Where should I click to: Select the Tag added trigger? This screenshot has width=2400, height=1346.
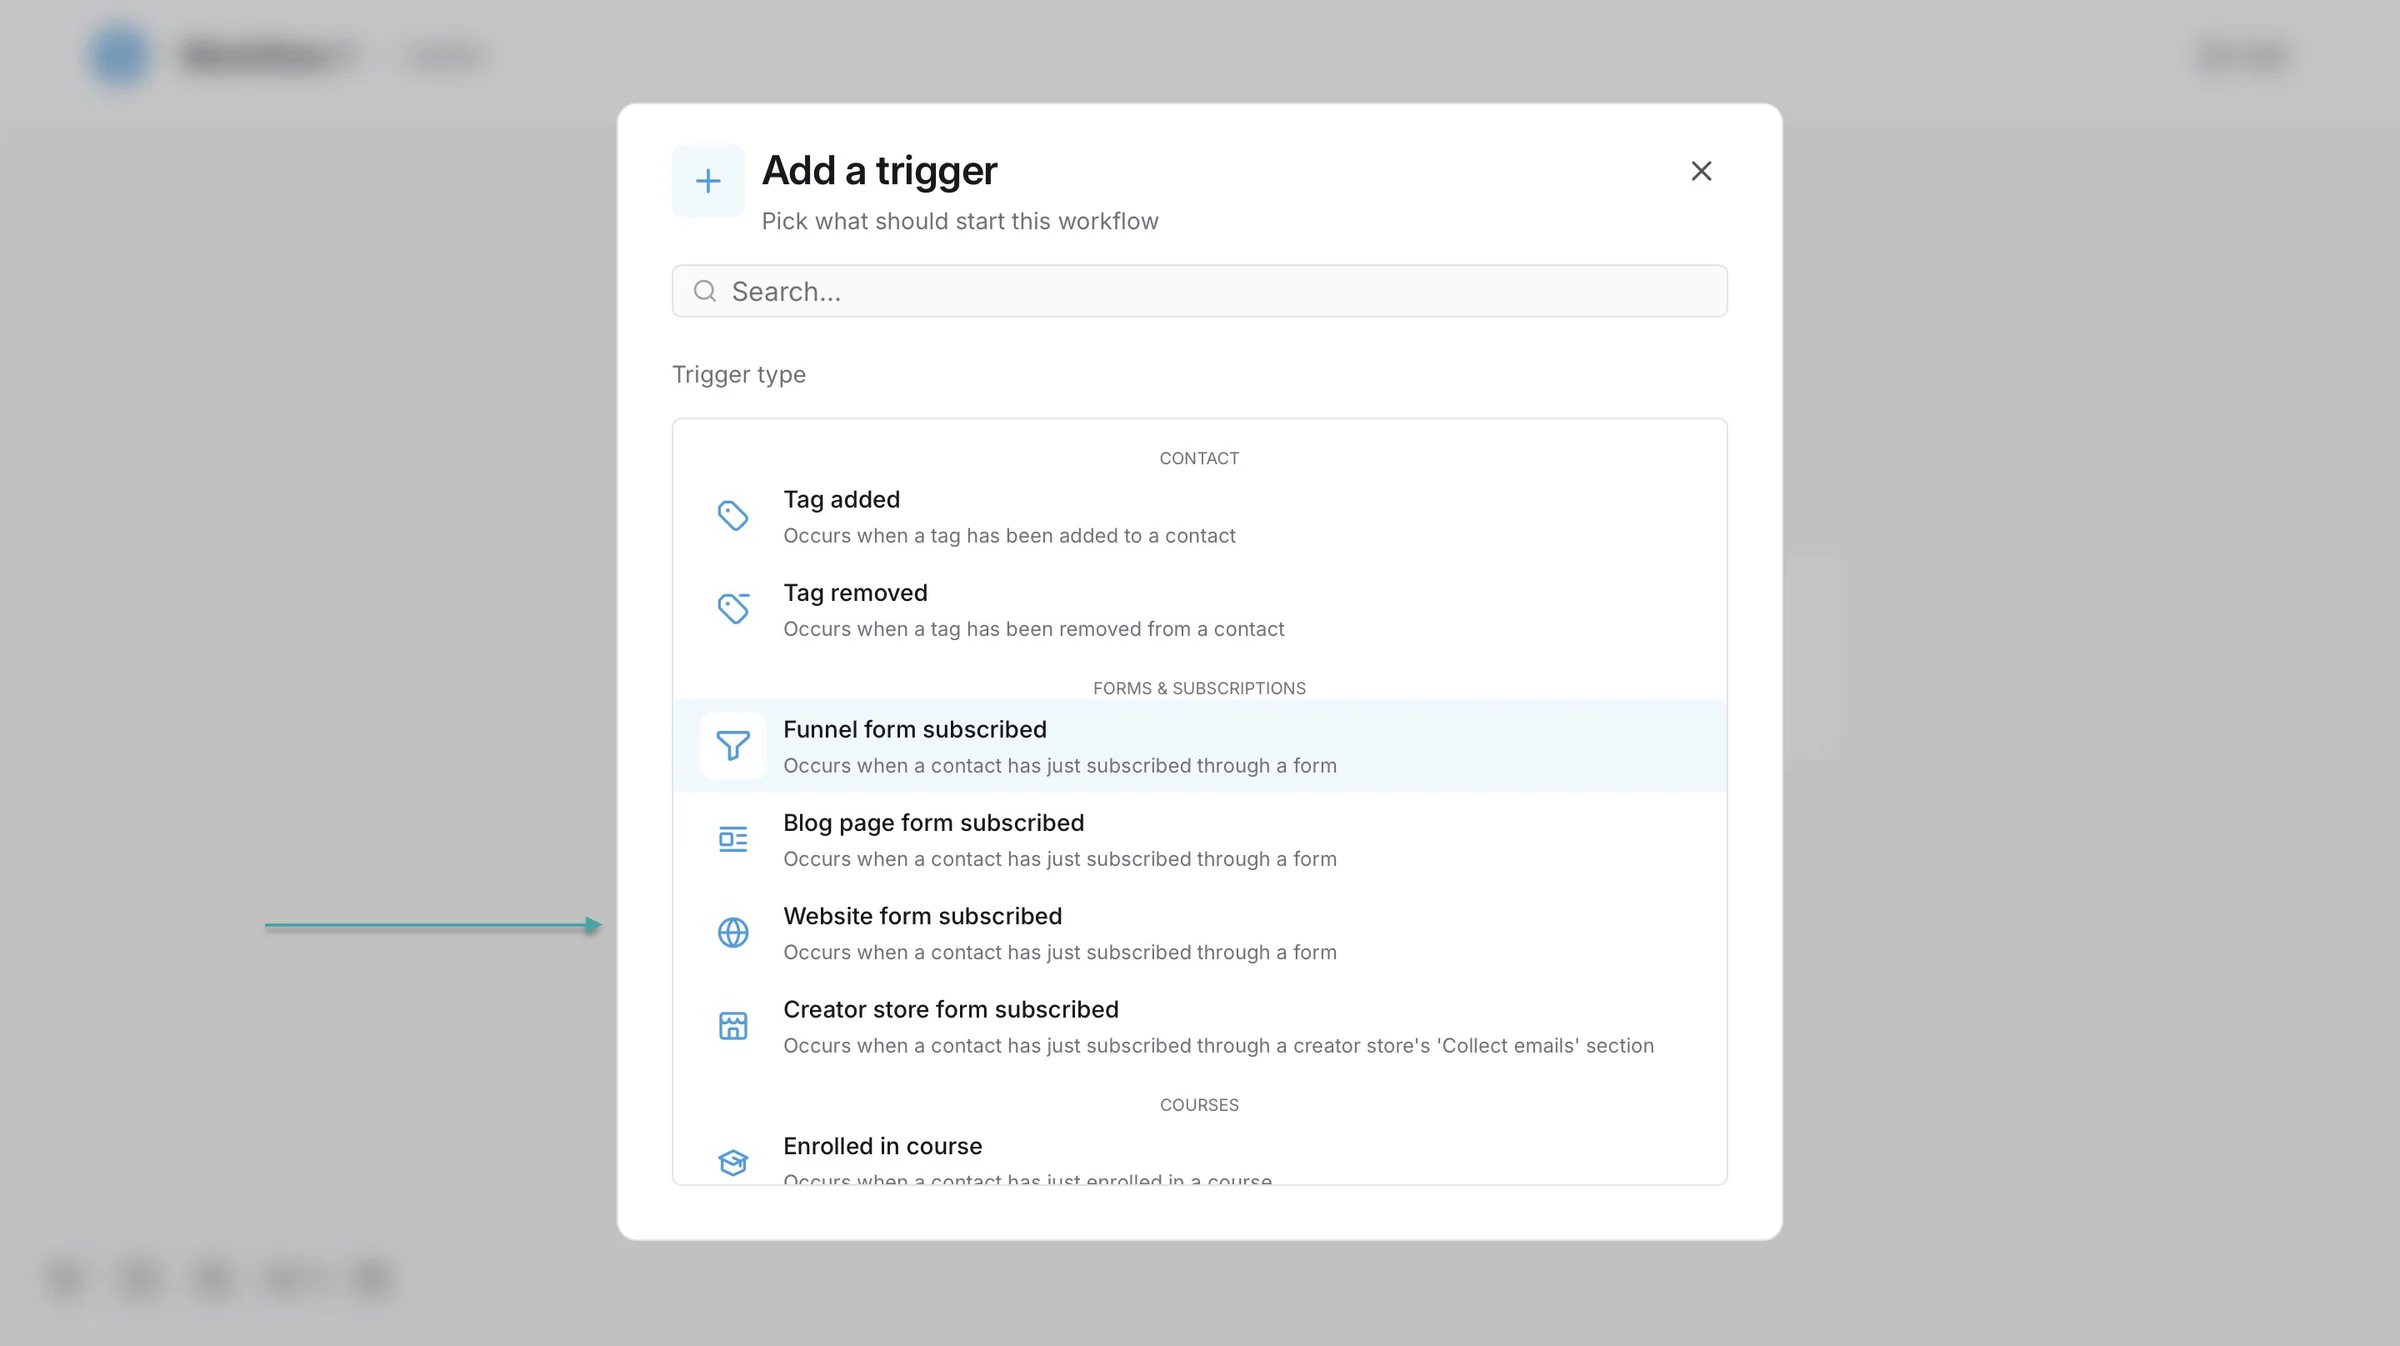click(x=1199, y=516)
